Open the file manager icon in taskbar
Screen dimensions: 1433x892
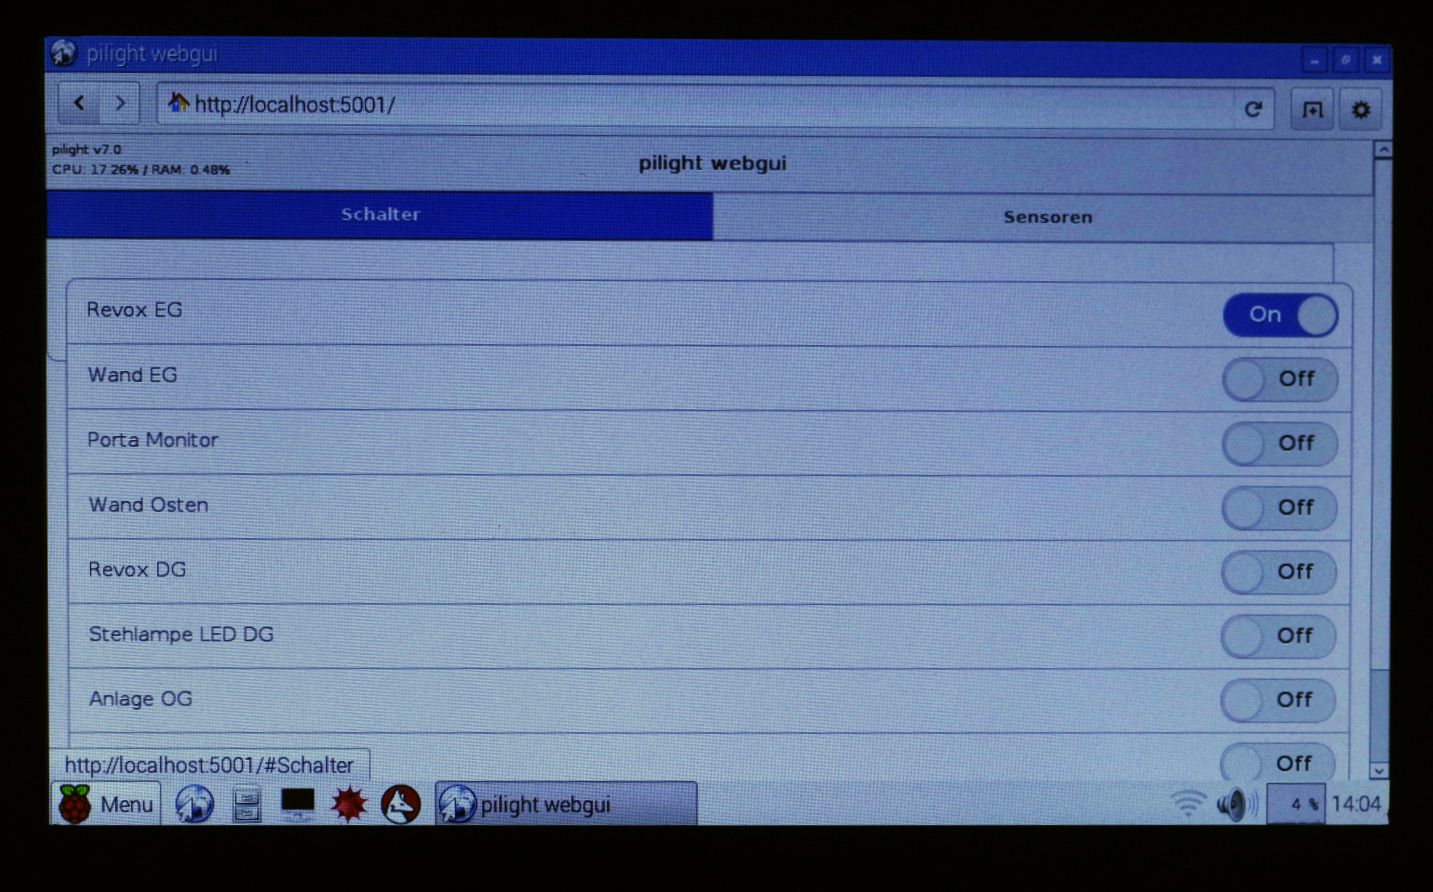pyautogui.click(x=246, y=804)
